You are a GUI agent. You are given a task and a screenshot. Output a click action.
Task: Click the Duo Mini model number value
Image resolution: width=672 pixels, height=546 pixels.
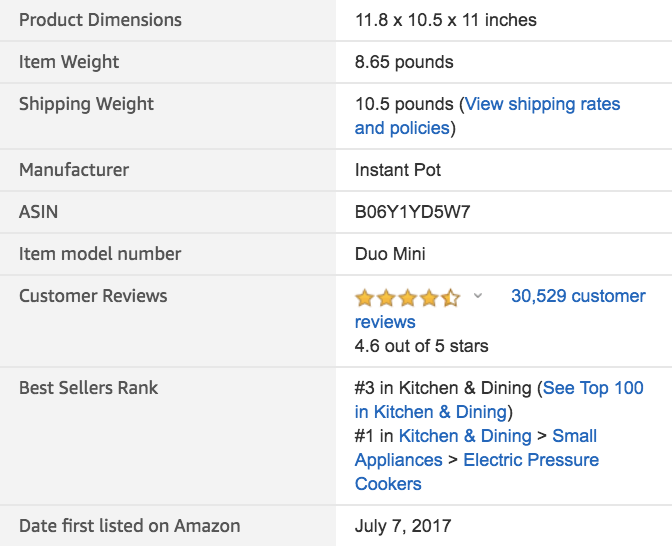(390, 254)
